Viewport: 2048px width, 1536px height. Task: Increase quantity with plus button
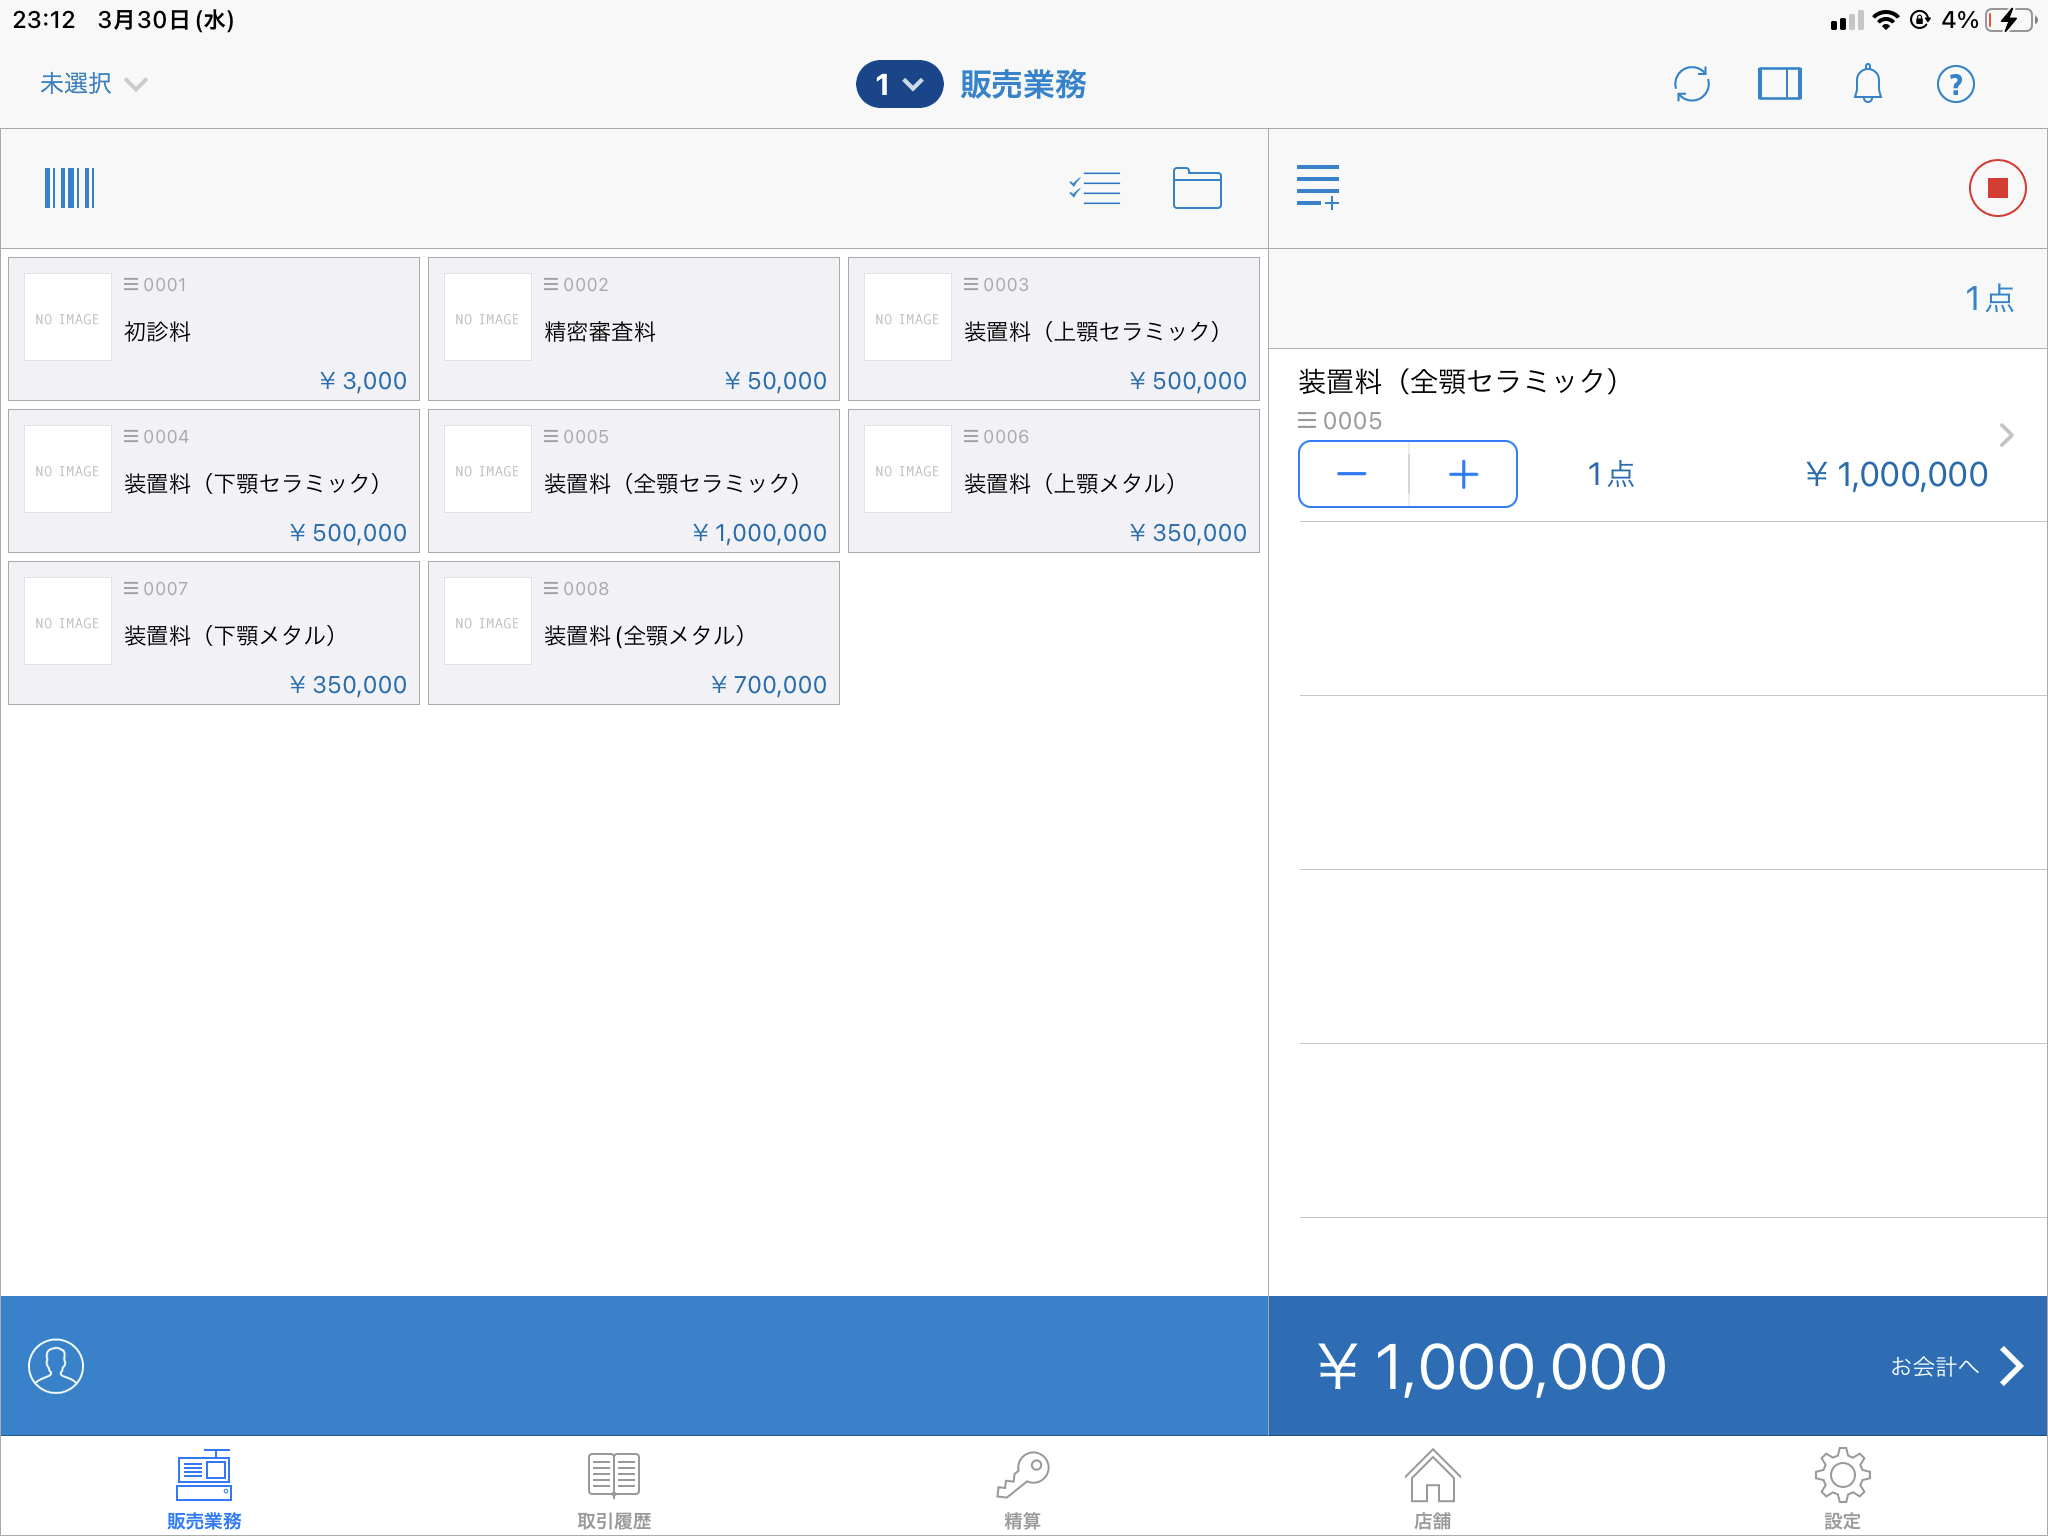coord(1463,474)
